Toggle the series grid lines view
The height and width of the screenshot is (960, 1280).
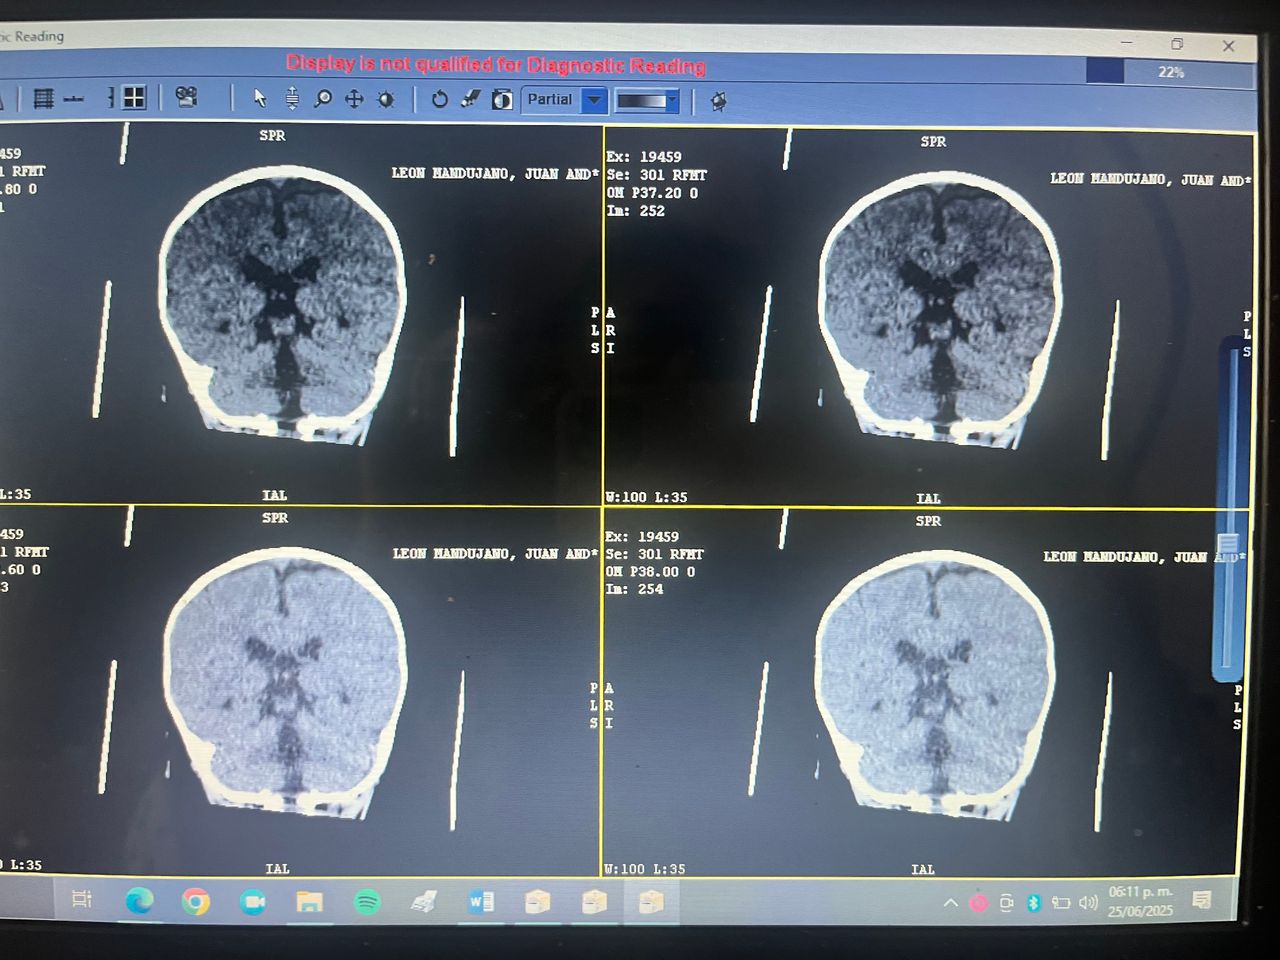pos(43,98)
